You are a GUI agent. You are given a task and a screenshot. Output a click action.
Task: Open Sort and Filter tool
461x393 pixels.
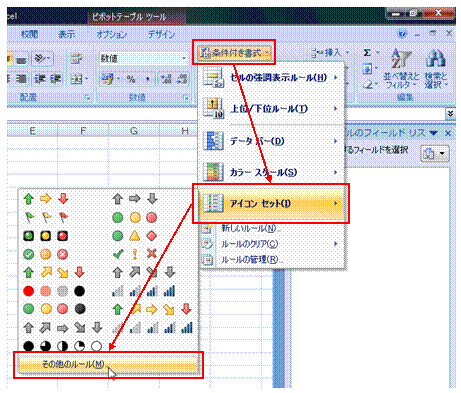tap(401, 69)
